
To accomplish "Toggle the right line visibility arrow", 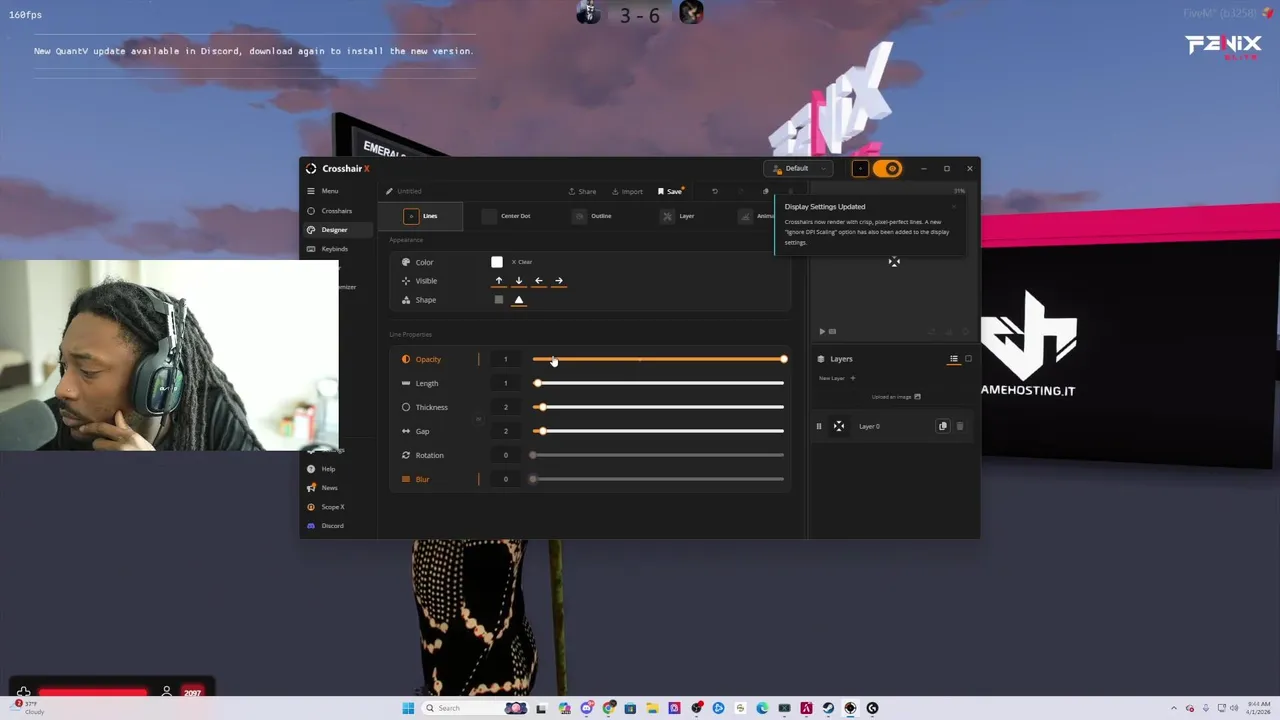I will coord(558,281).
